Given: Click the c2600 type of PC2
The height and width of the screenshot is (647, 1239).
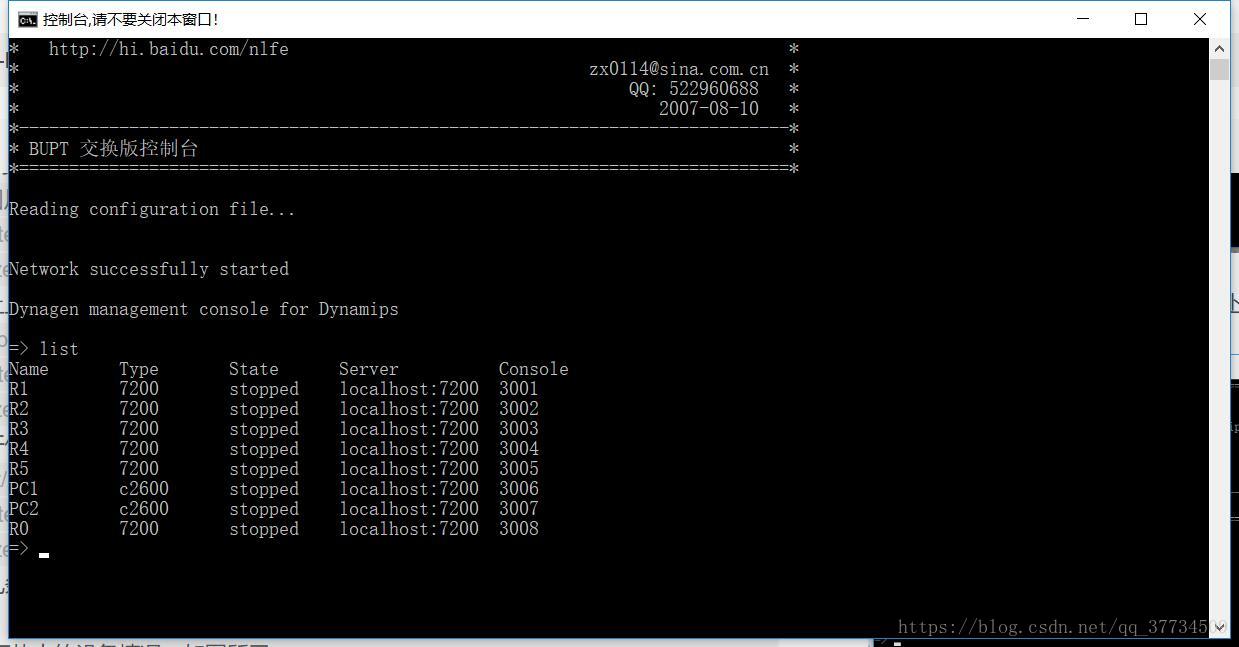Looking at the screenshot, I should coord(144,509).
